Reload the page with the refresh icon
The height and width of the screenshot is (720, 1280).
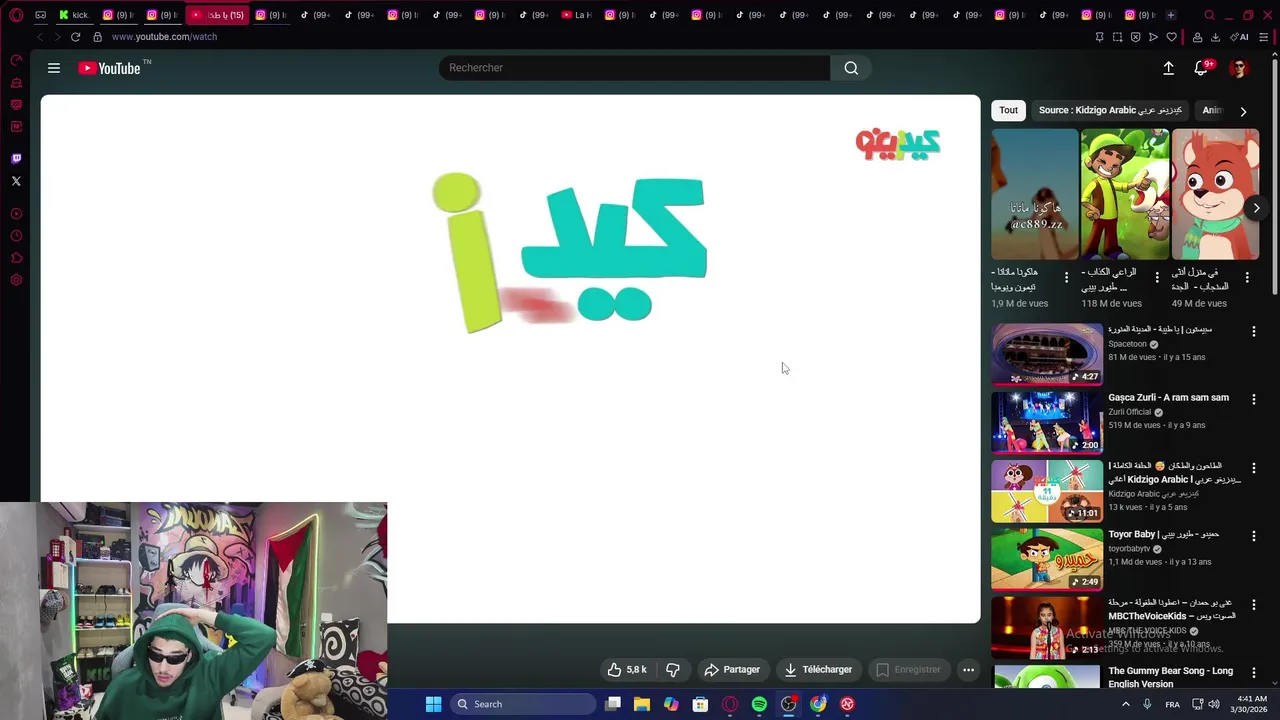[x=75, y=37]
